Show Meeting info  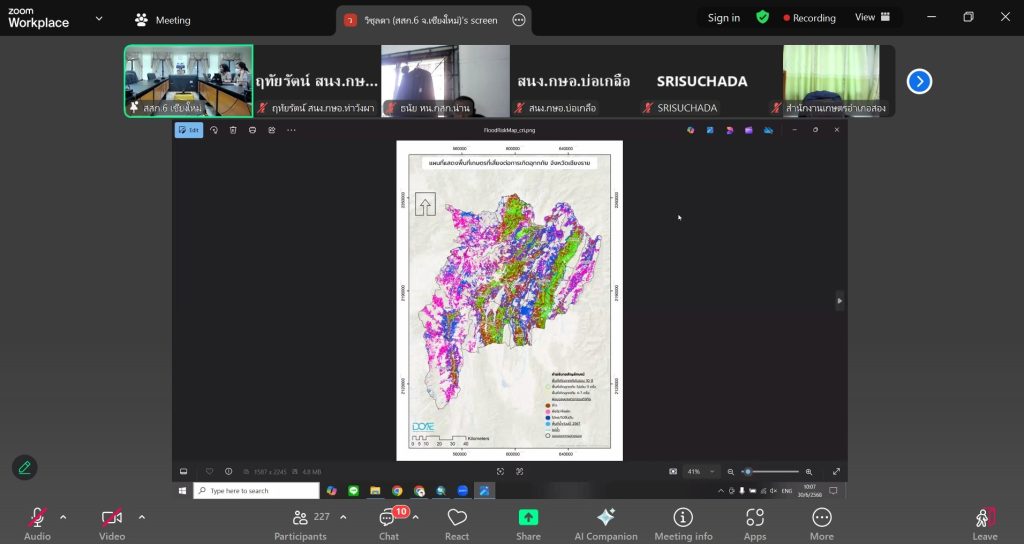683,522
